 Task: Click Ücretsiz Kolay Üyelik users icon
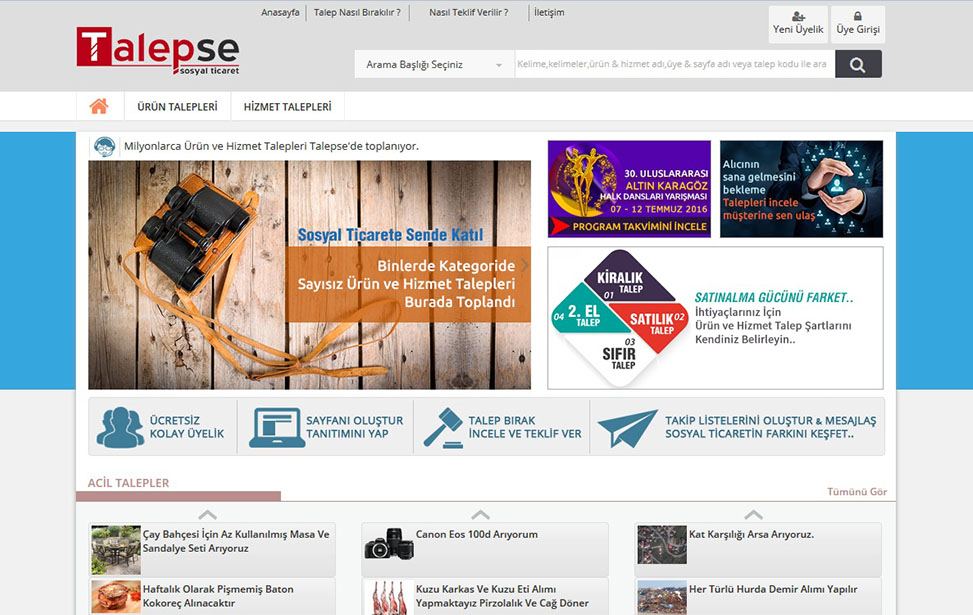[120, 427]
